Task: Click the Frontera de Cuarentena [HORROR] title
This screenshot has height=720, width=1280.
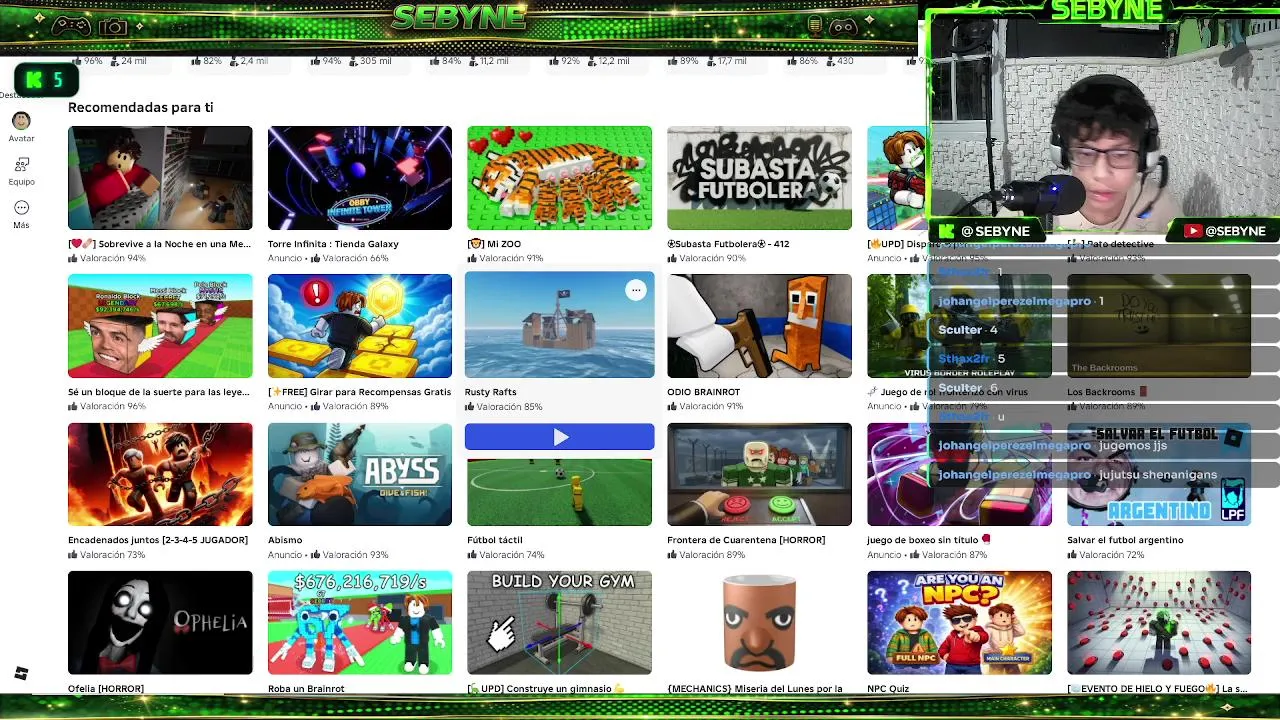Action: pos(746,540)
